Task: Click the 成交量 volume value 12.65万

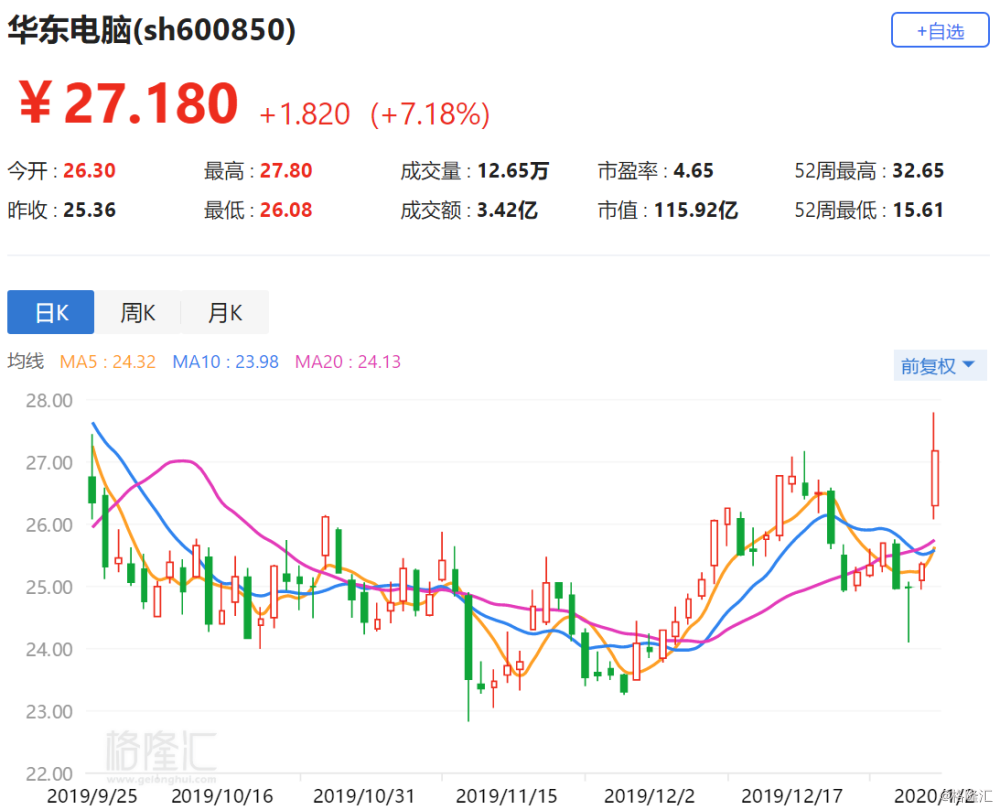Action: pyautogui.click(x=513, y=171)
